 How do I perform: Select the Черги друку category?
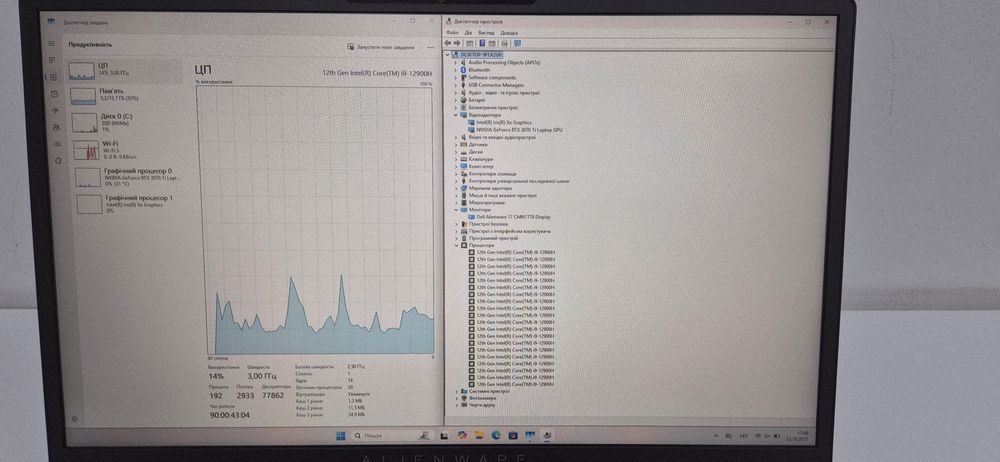click(x=480, y=405)
